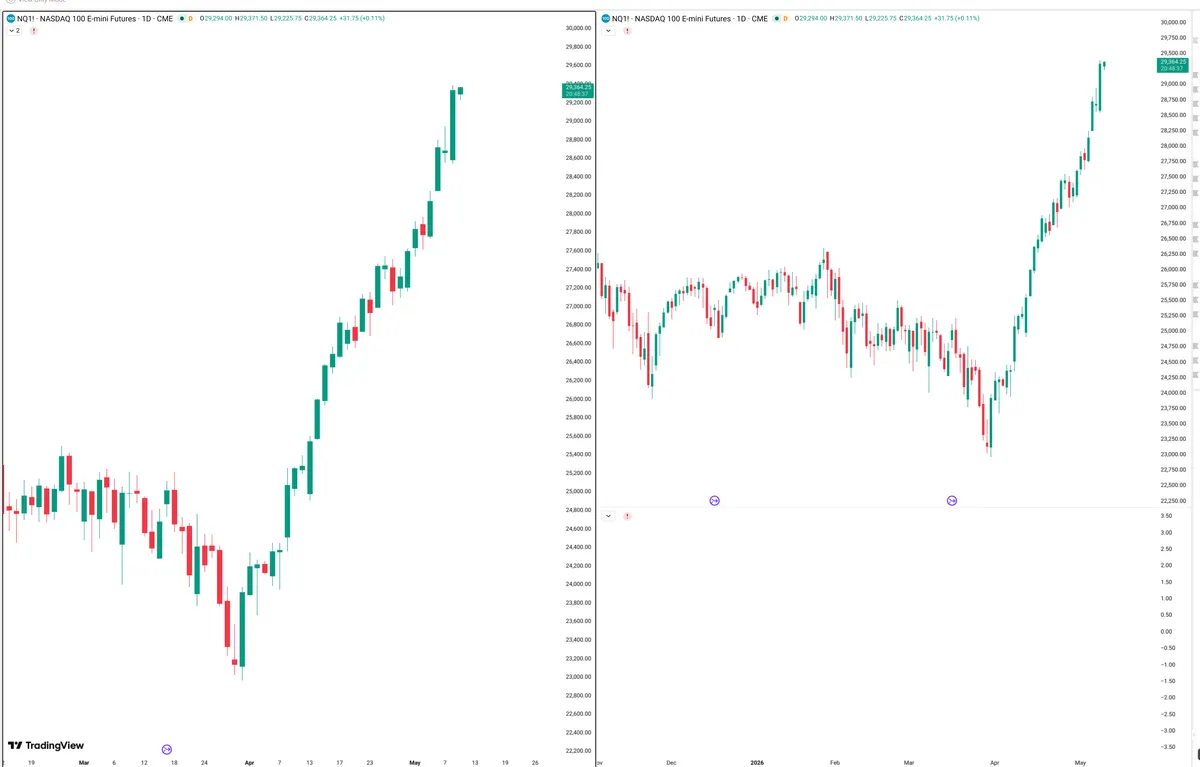1200x767 pixels.
Task: Click the green 29,364.25 price label on left chart
Action: point(579,91)
